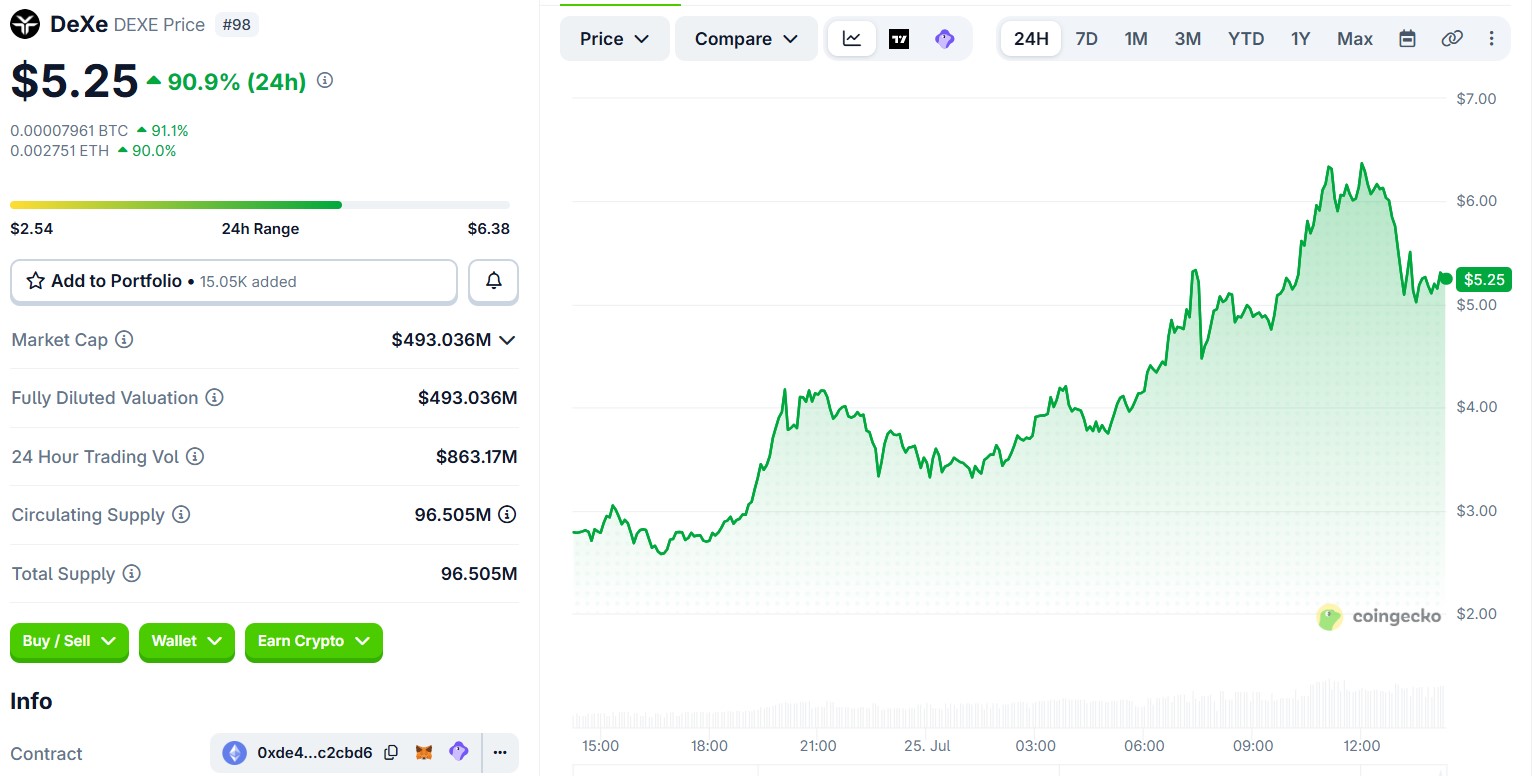Viewport: 1533px width, 776px height.
Task: Click the $493.036M Fully Diluted Valuation value
Action: pos(468,398)
